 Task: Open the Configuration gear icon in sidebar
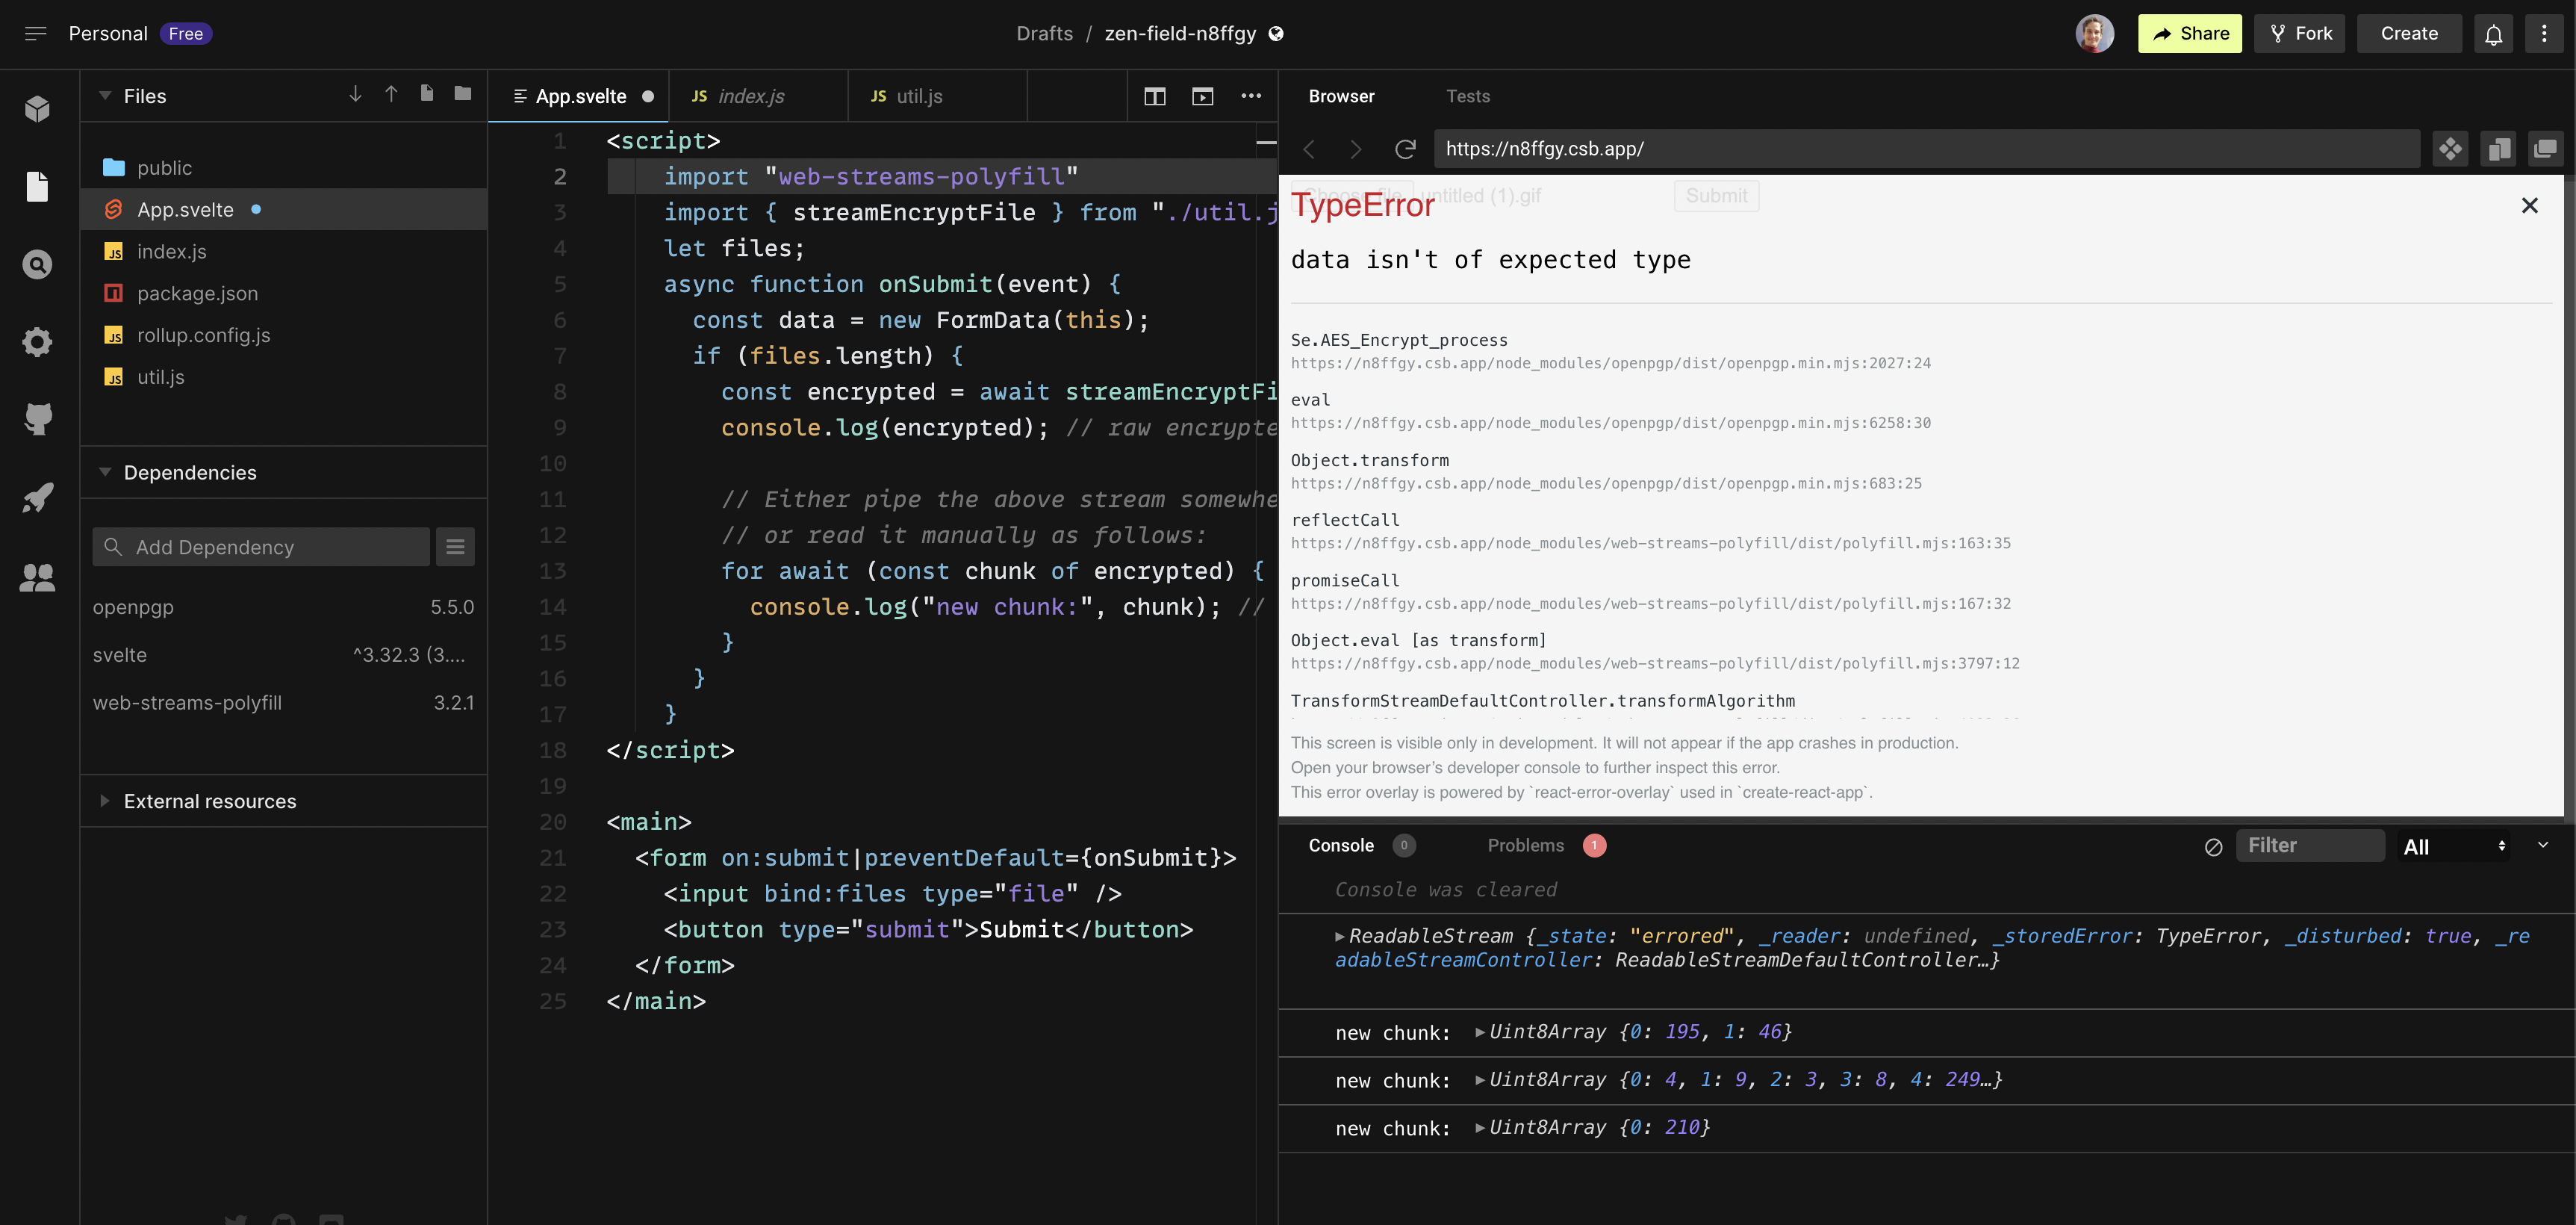click(38, 342)
